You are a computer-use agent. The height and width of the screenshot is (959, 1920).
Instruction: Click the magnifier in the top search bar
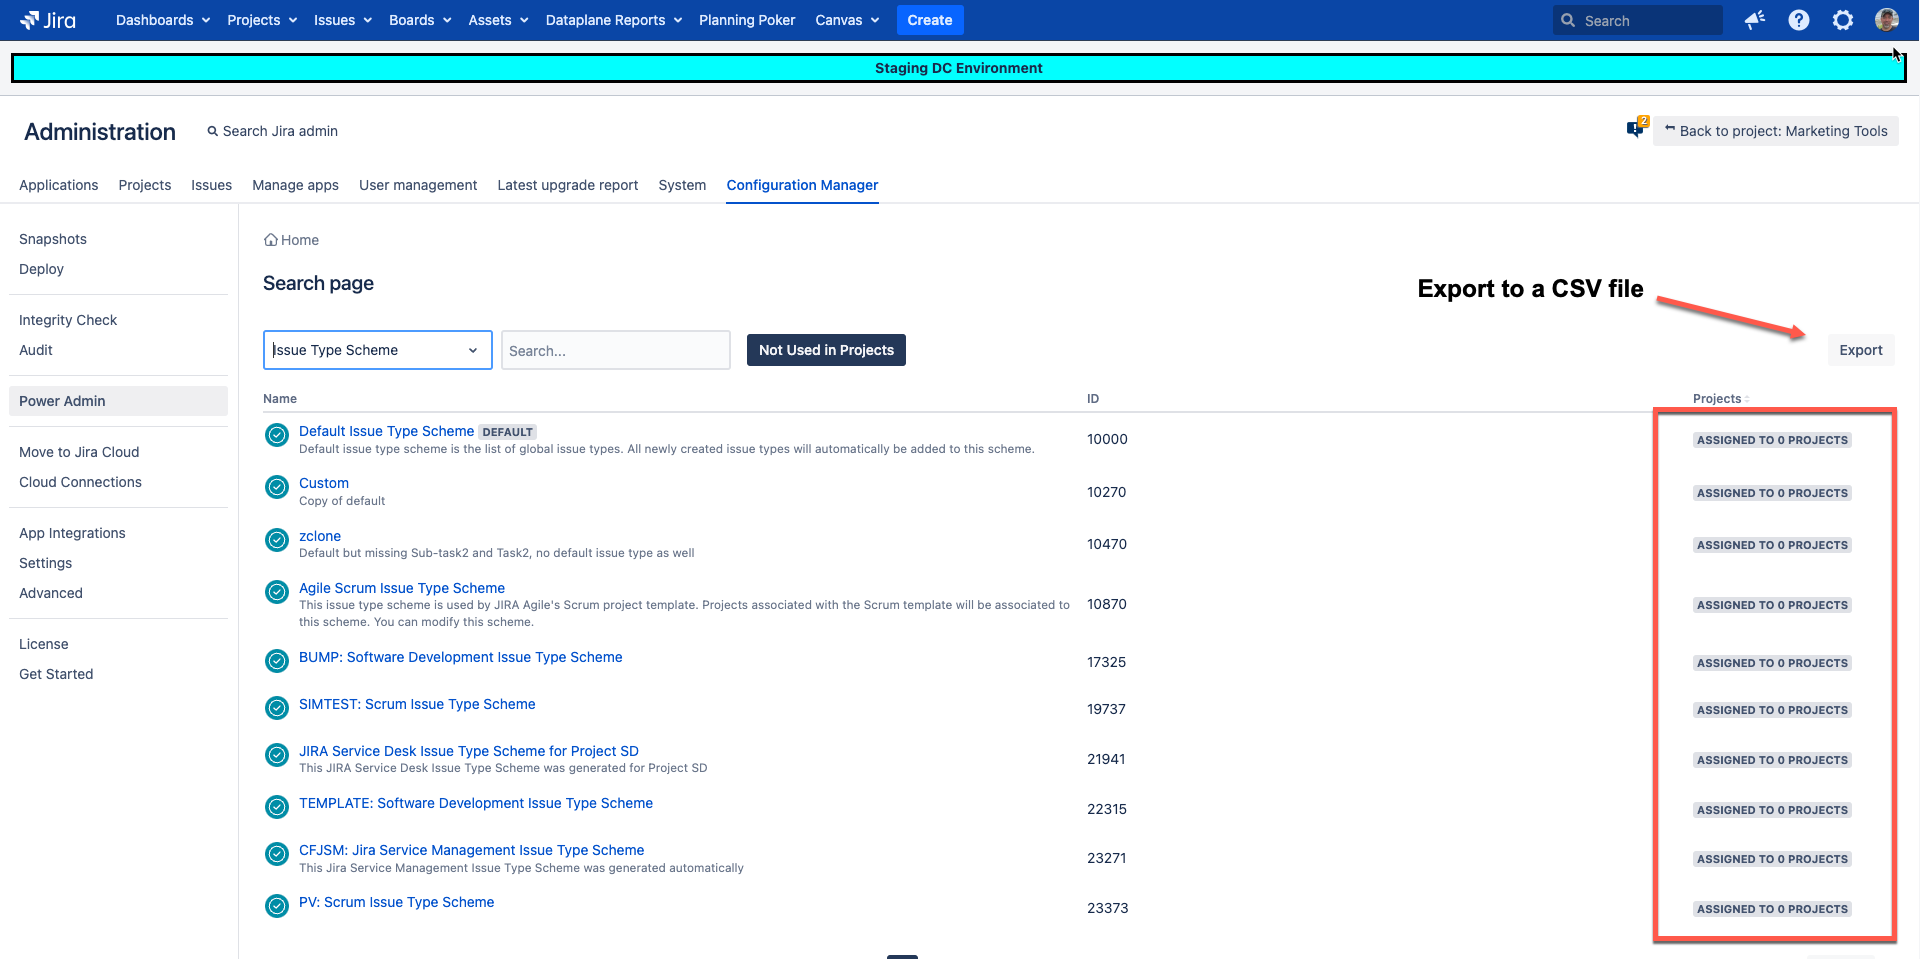pos(1566,20)
